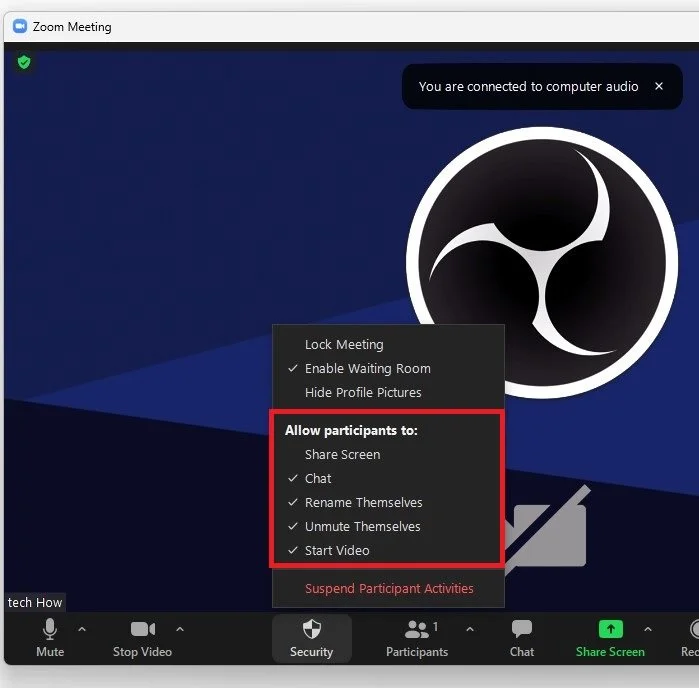Toggle the Chat permission in the menu
Image resolution: width=699 pixels, height=688 pixels.
pyautogui.click(x=388, y=478)
